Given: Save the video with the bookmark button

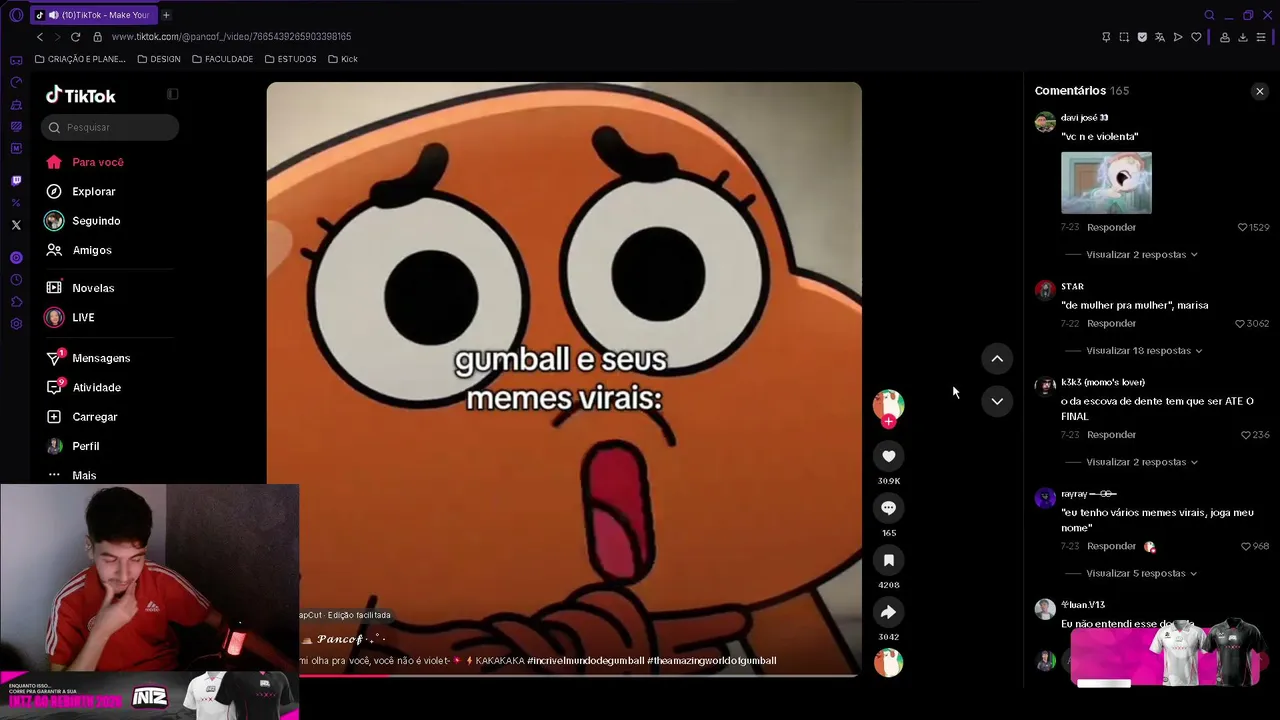Looking at the screenshot, I should tap(888, 560).
